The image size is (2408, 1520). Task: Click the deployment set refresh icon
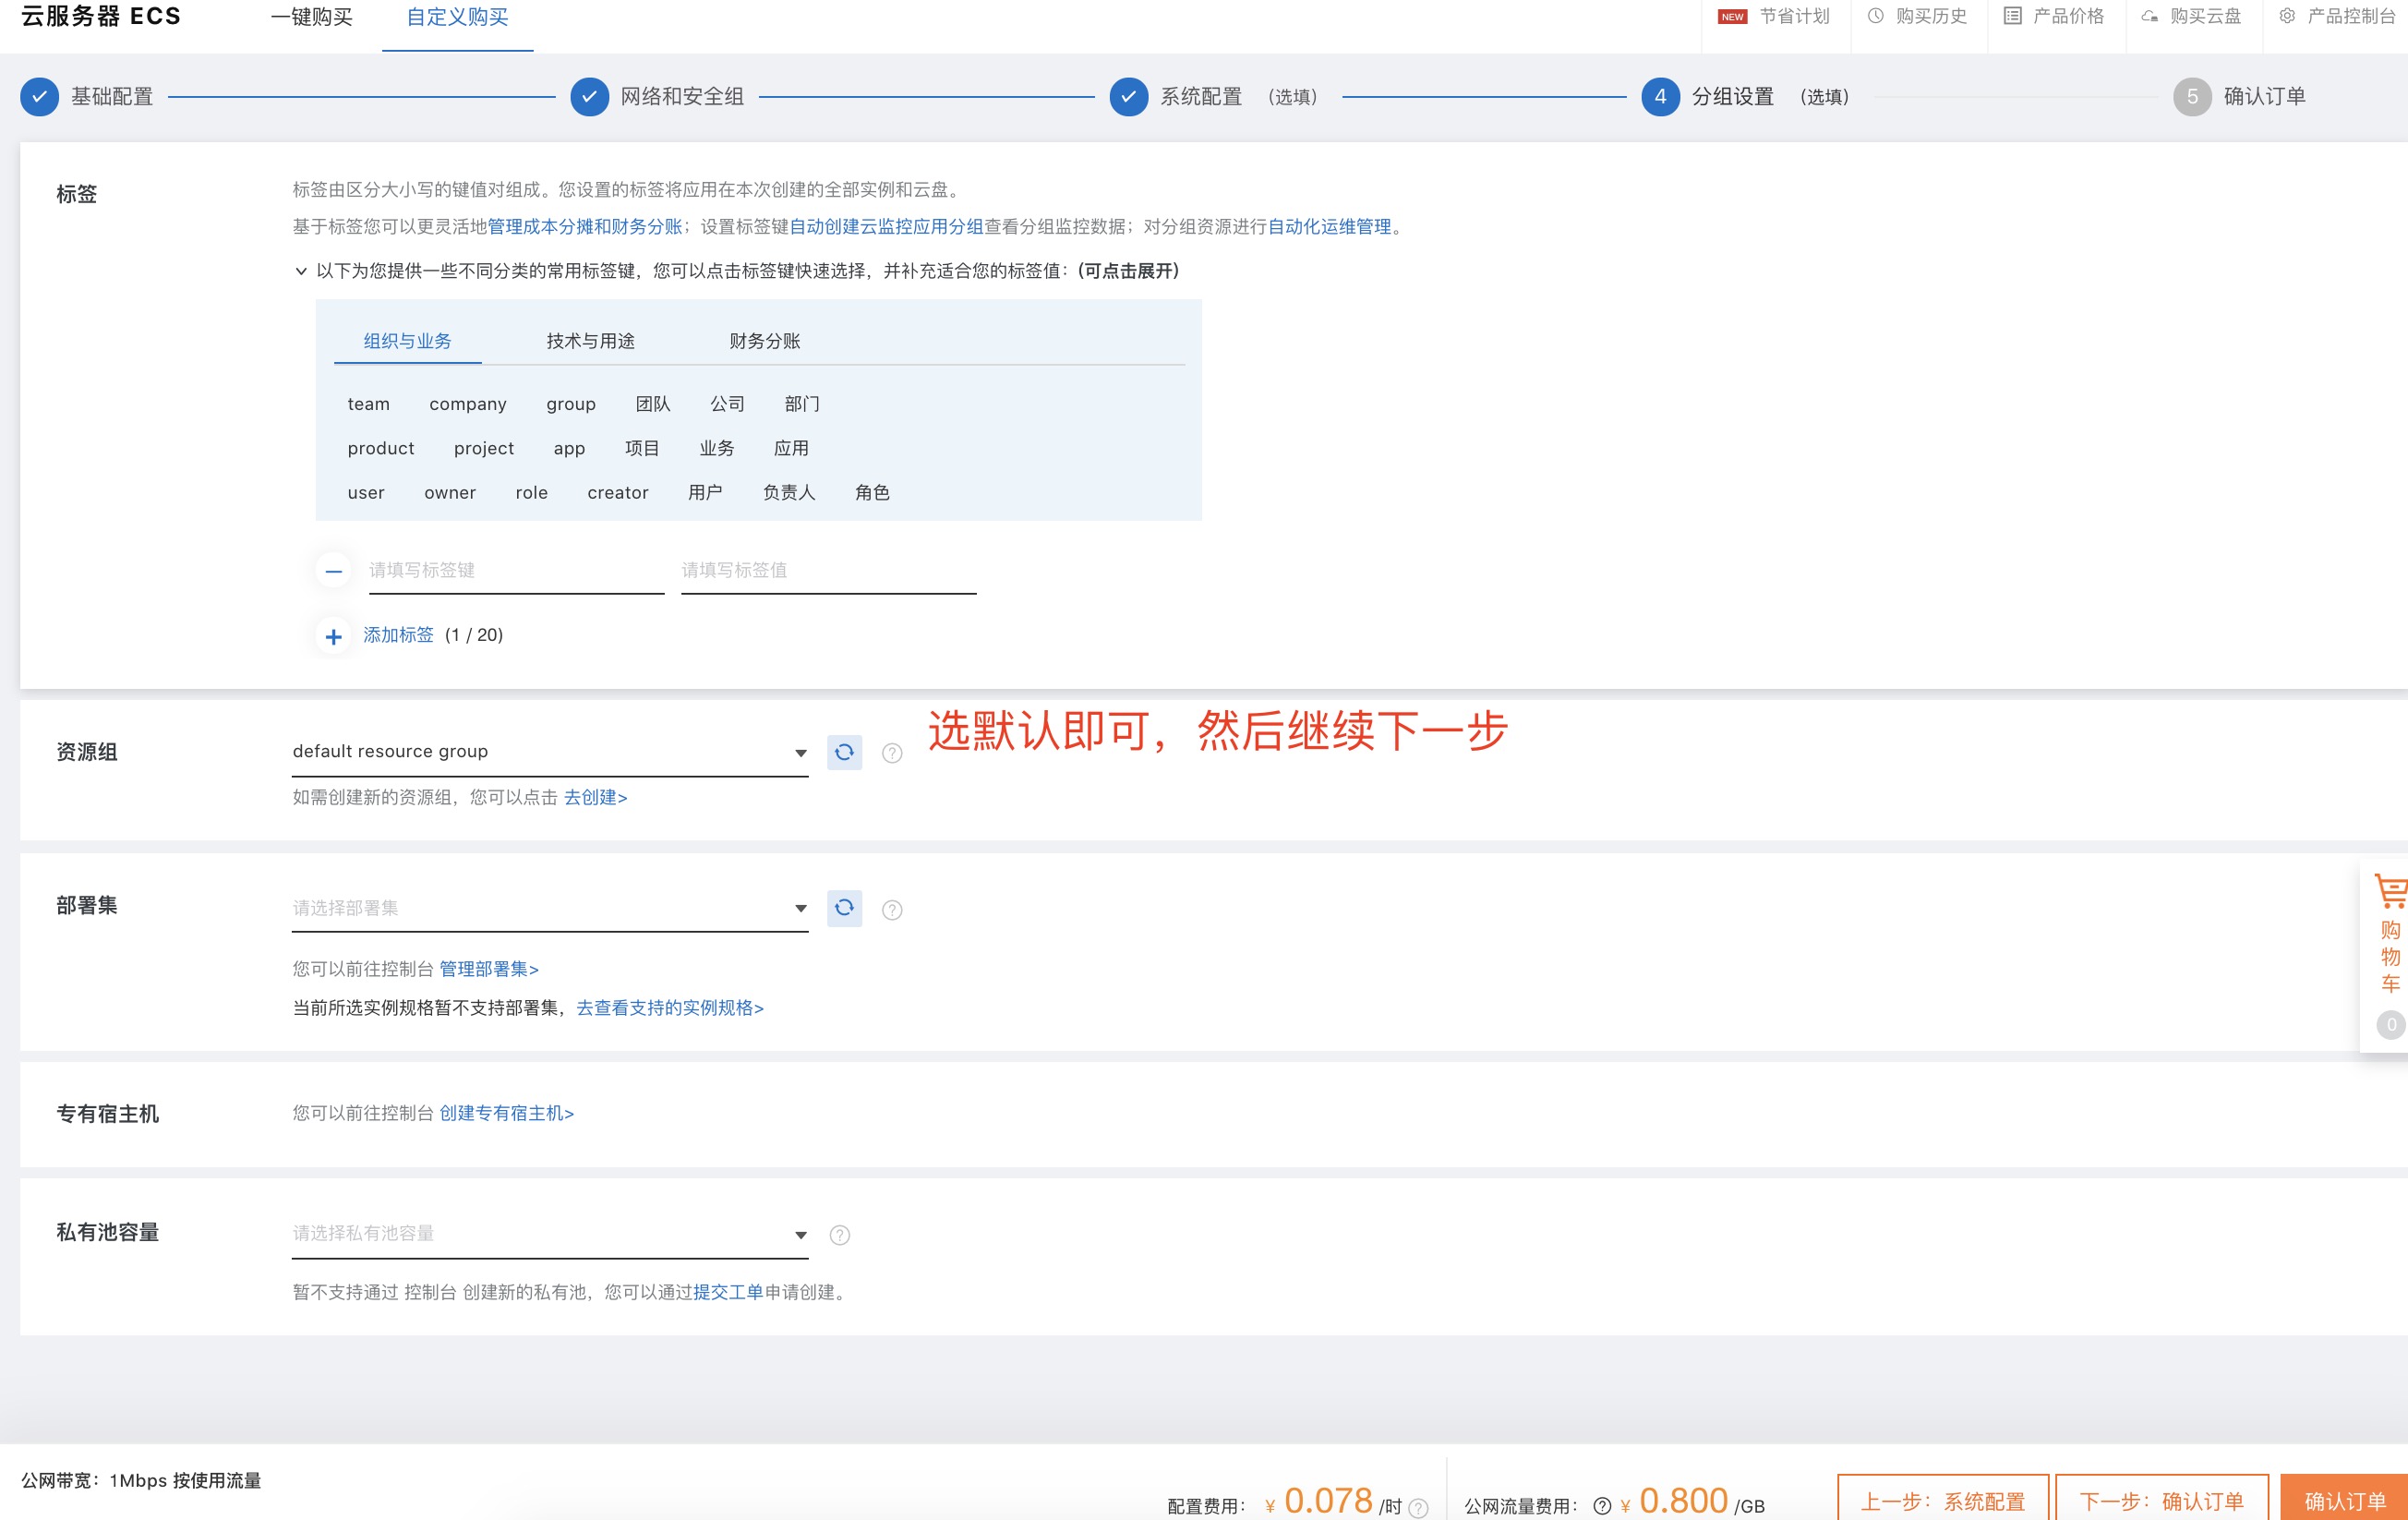tap(844, 908)
